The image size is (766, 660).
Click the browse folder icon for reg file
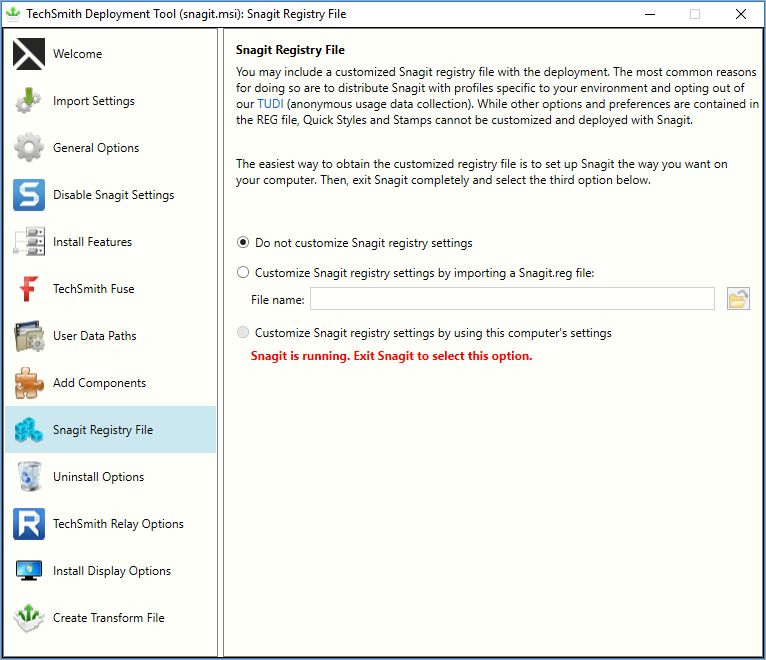click(738, 298)
